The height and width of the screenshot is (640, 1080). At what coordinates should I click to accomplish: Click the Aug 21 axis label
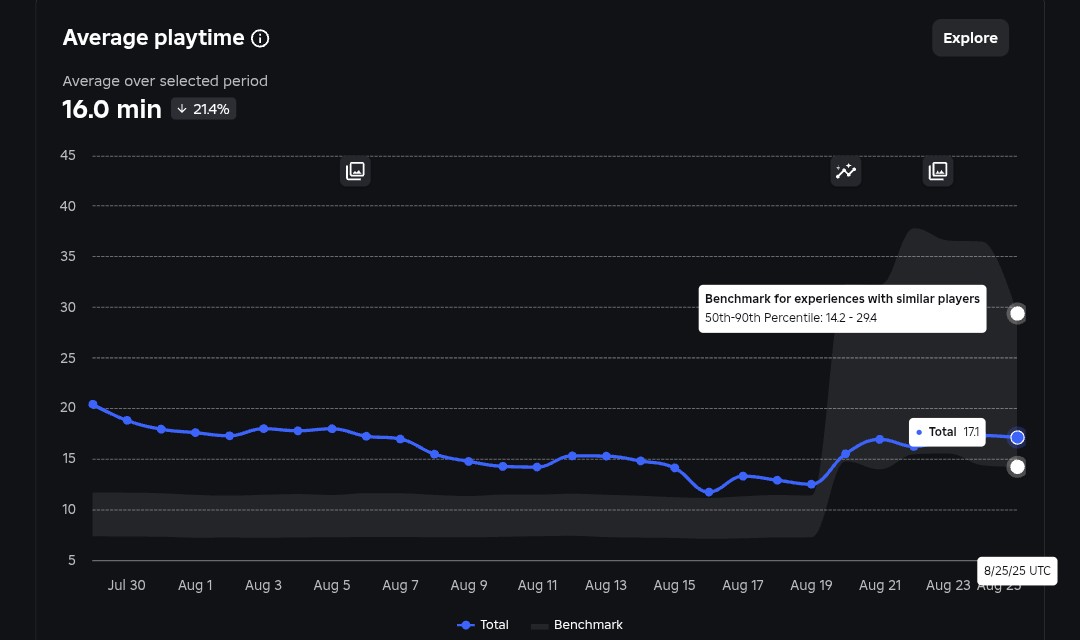tap(880, 585)
